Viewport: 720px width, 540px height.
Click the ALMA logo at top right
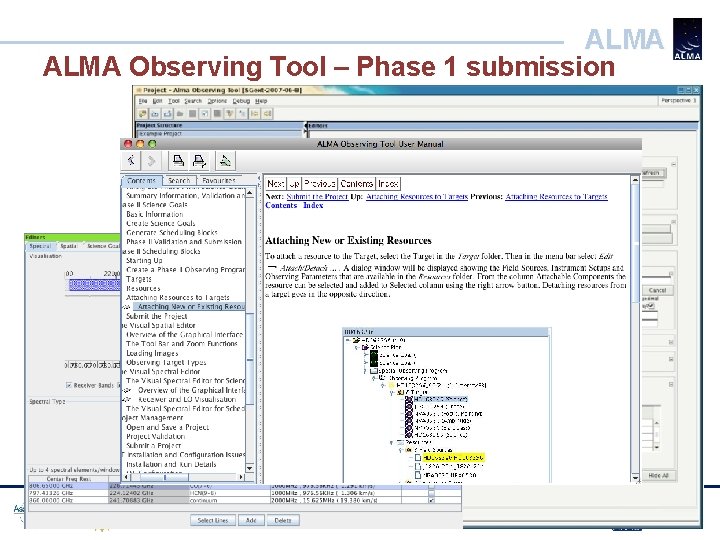(687, 39)
